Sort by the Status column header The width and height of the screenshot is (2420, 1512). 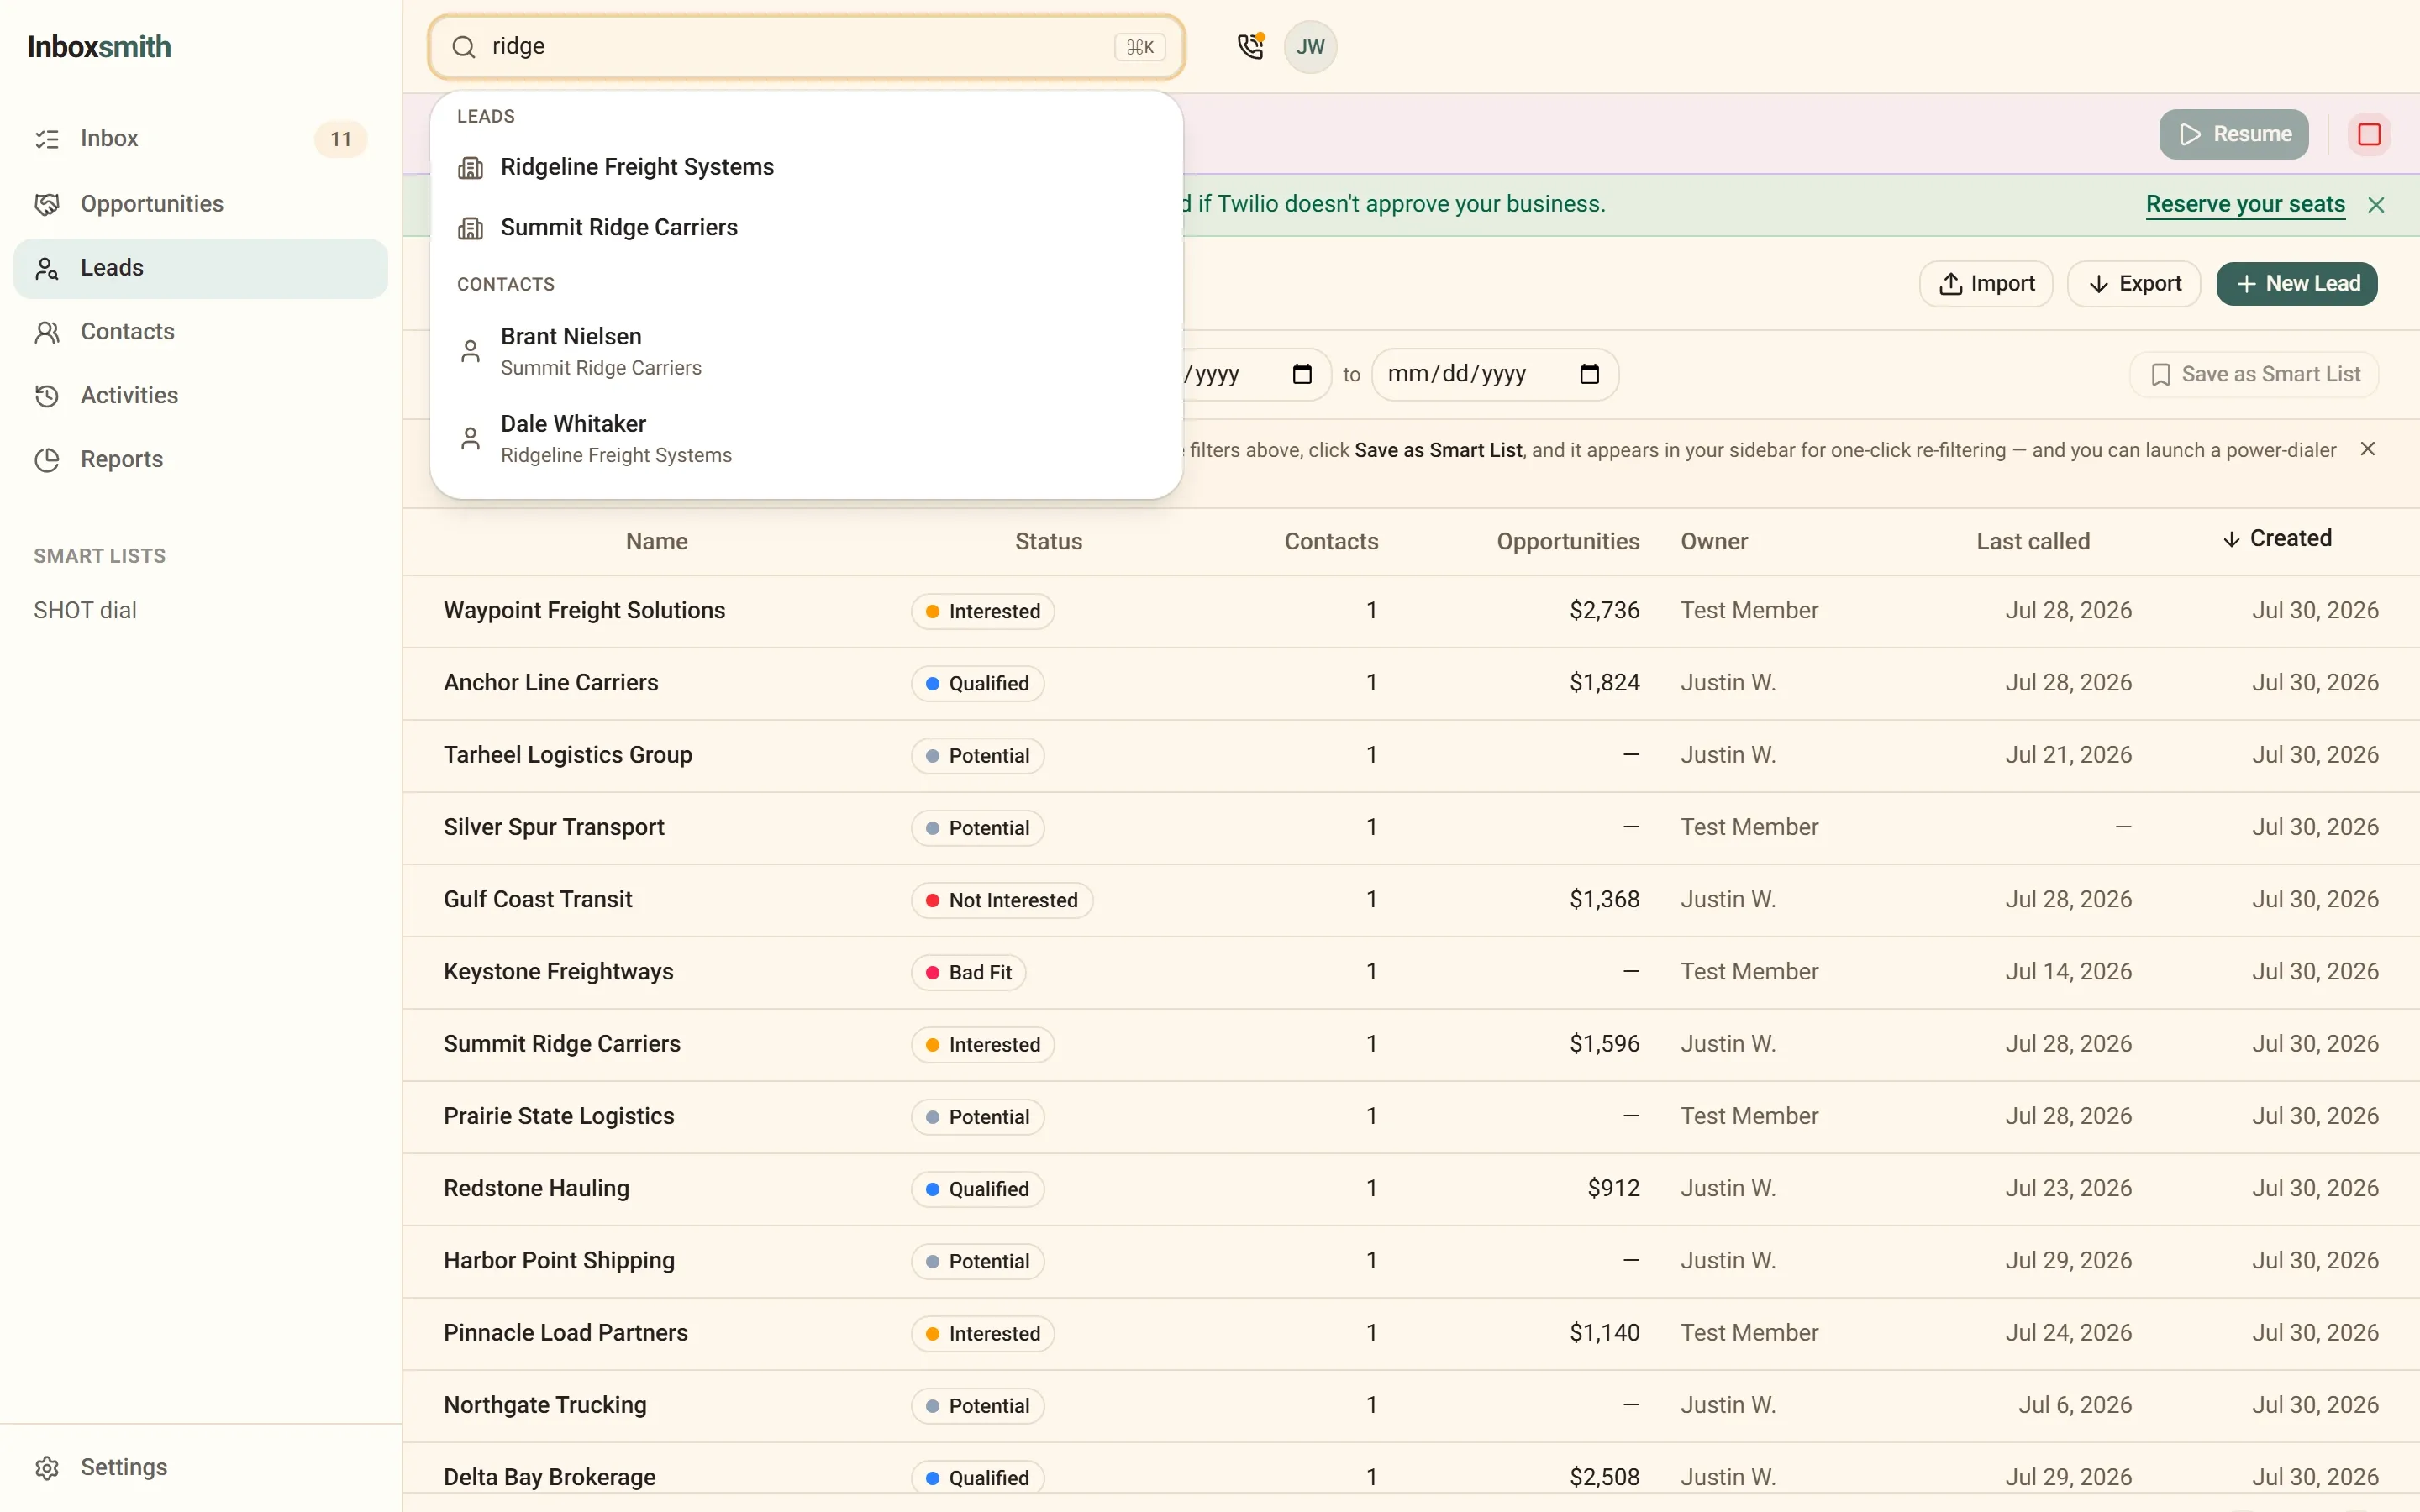[1048, 542]
